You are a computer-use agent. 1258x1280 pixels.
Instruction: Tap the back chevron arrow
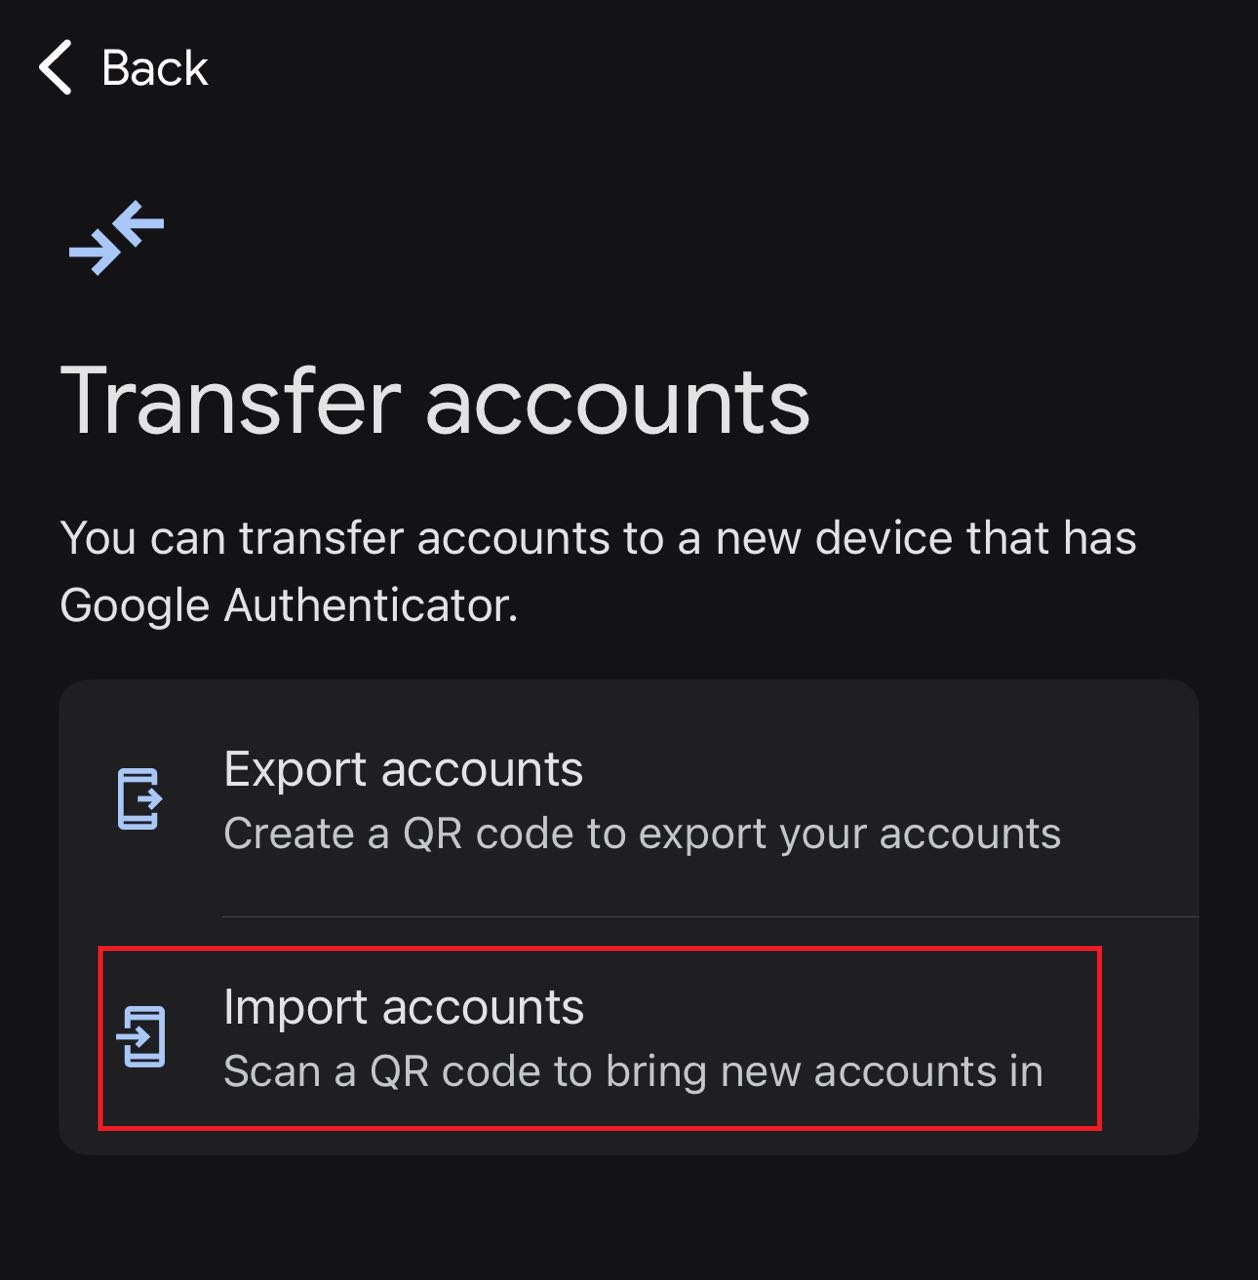point(56,68)
